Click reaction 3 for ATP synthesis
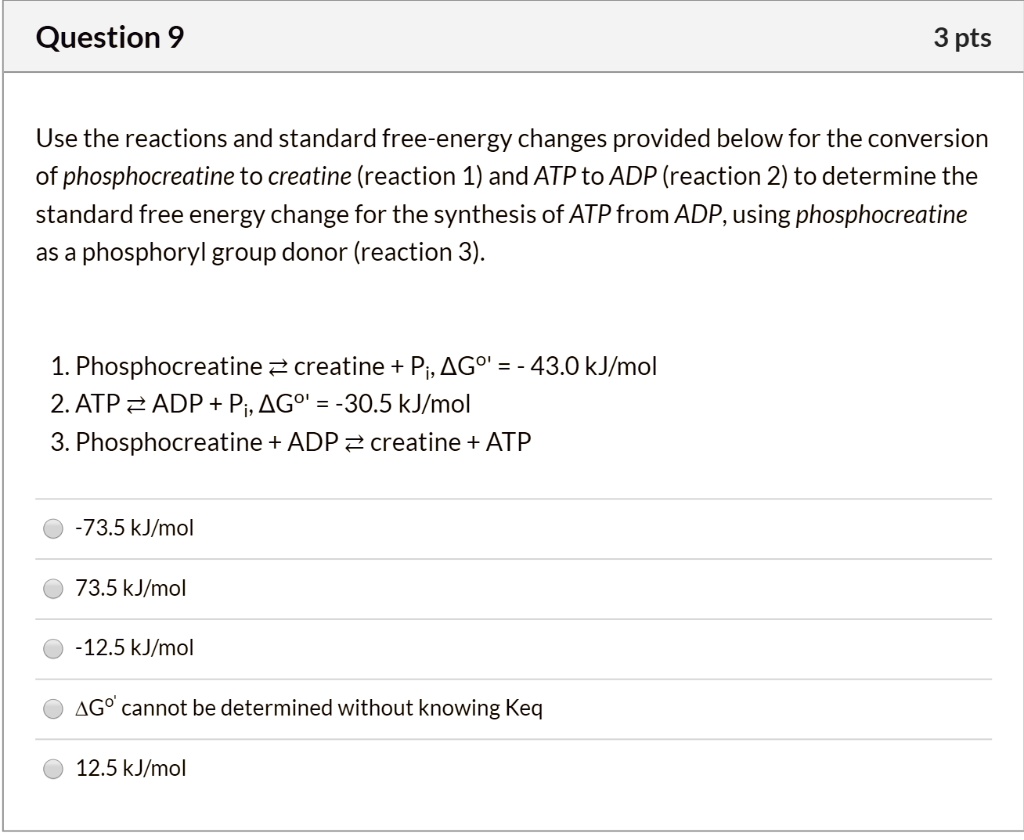The width and height of the screenshot is (1024, 840). pyautogui.click(x=300, y=441)
